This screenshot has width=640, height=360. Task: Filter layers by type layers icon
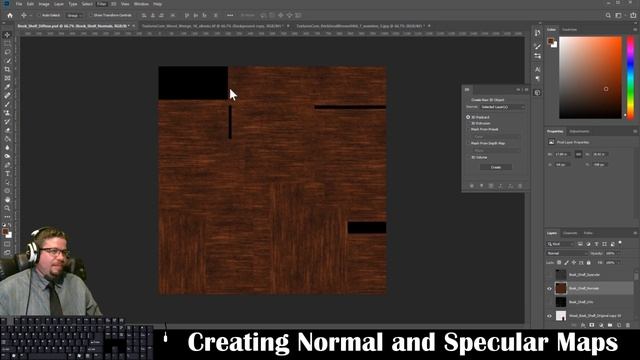[596, 244]
